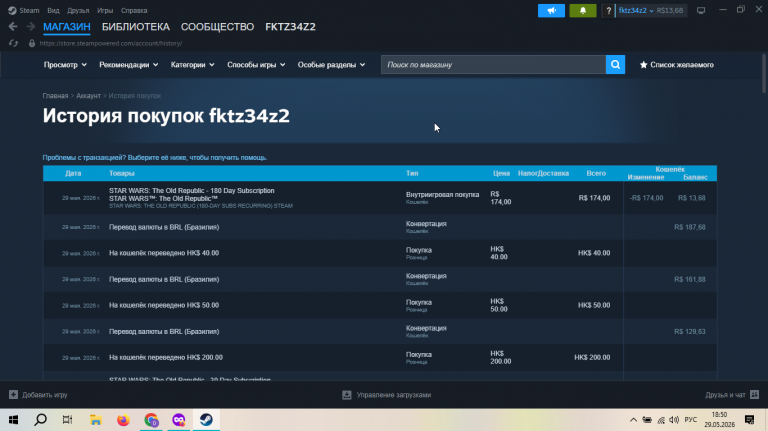This screenshot has height=431, width=768.
Task: Click the R$ 161,88 balance conversion row
Action: pos(380,279)
